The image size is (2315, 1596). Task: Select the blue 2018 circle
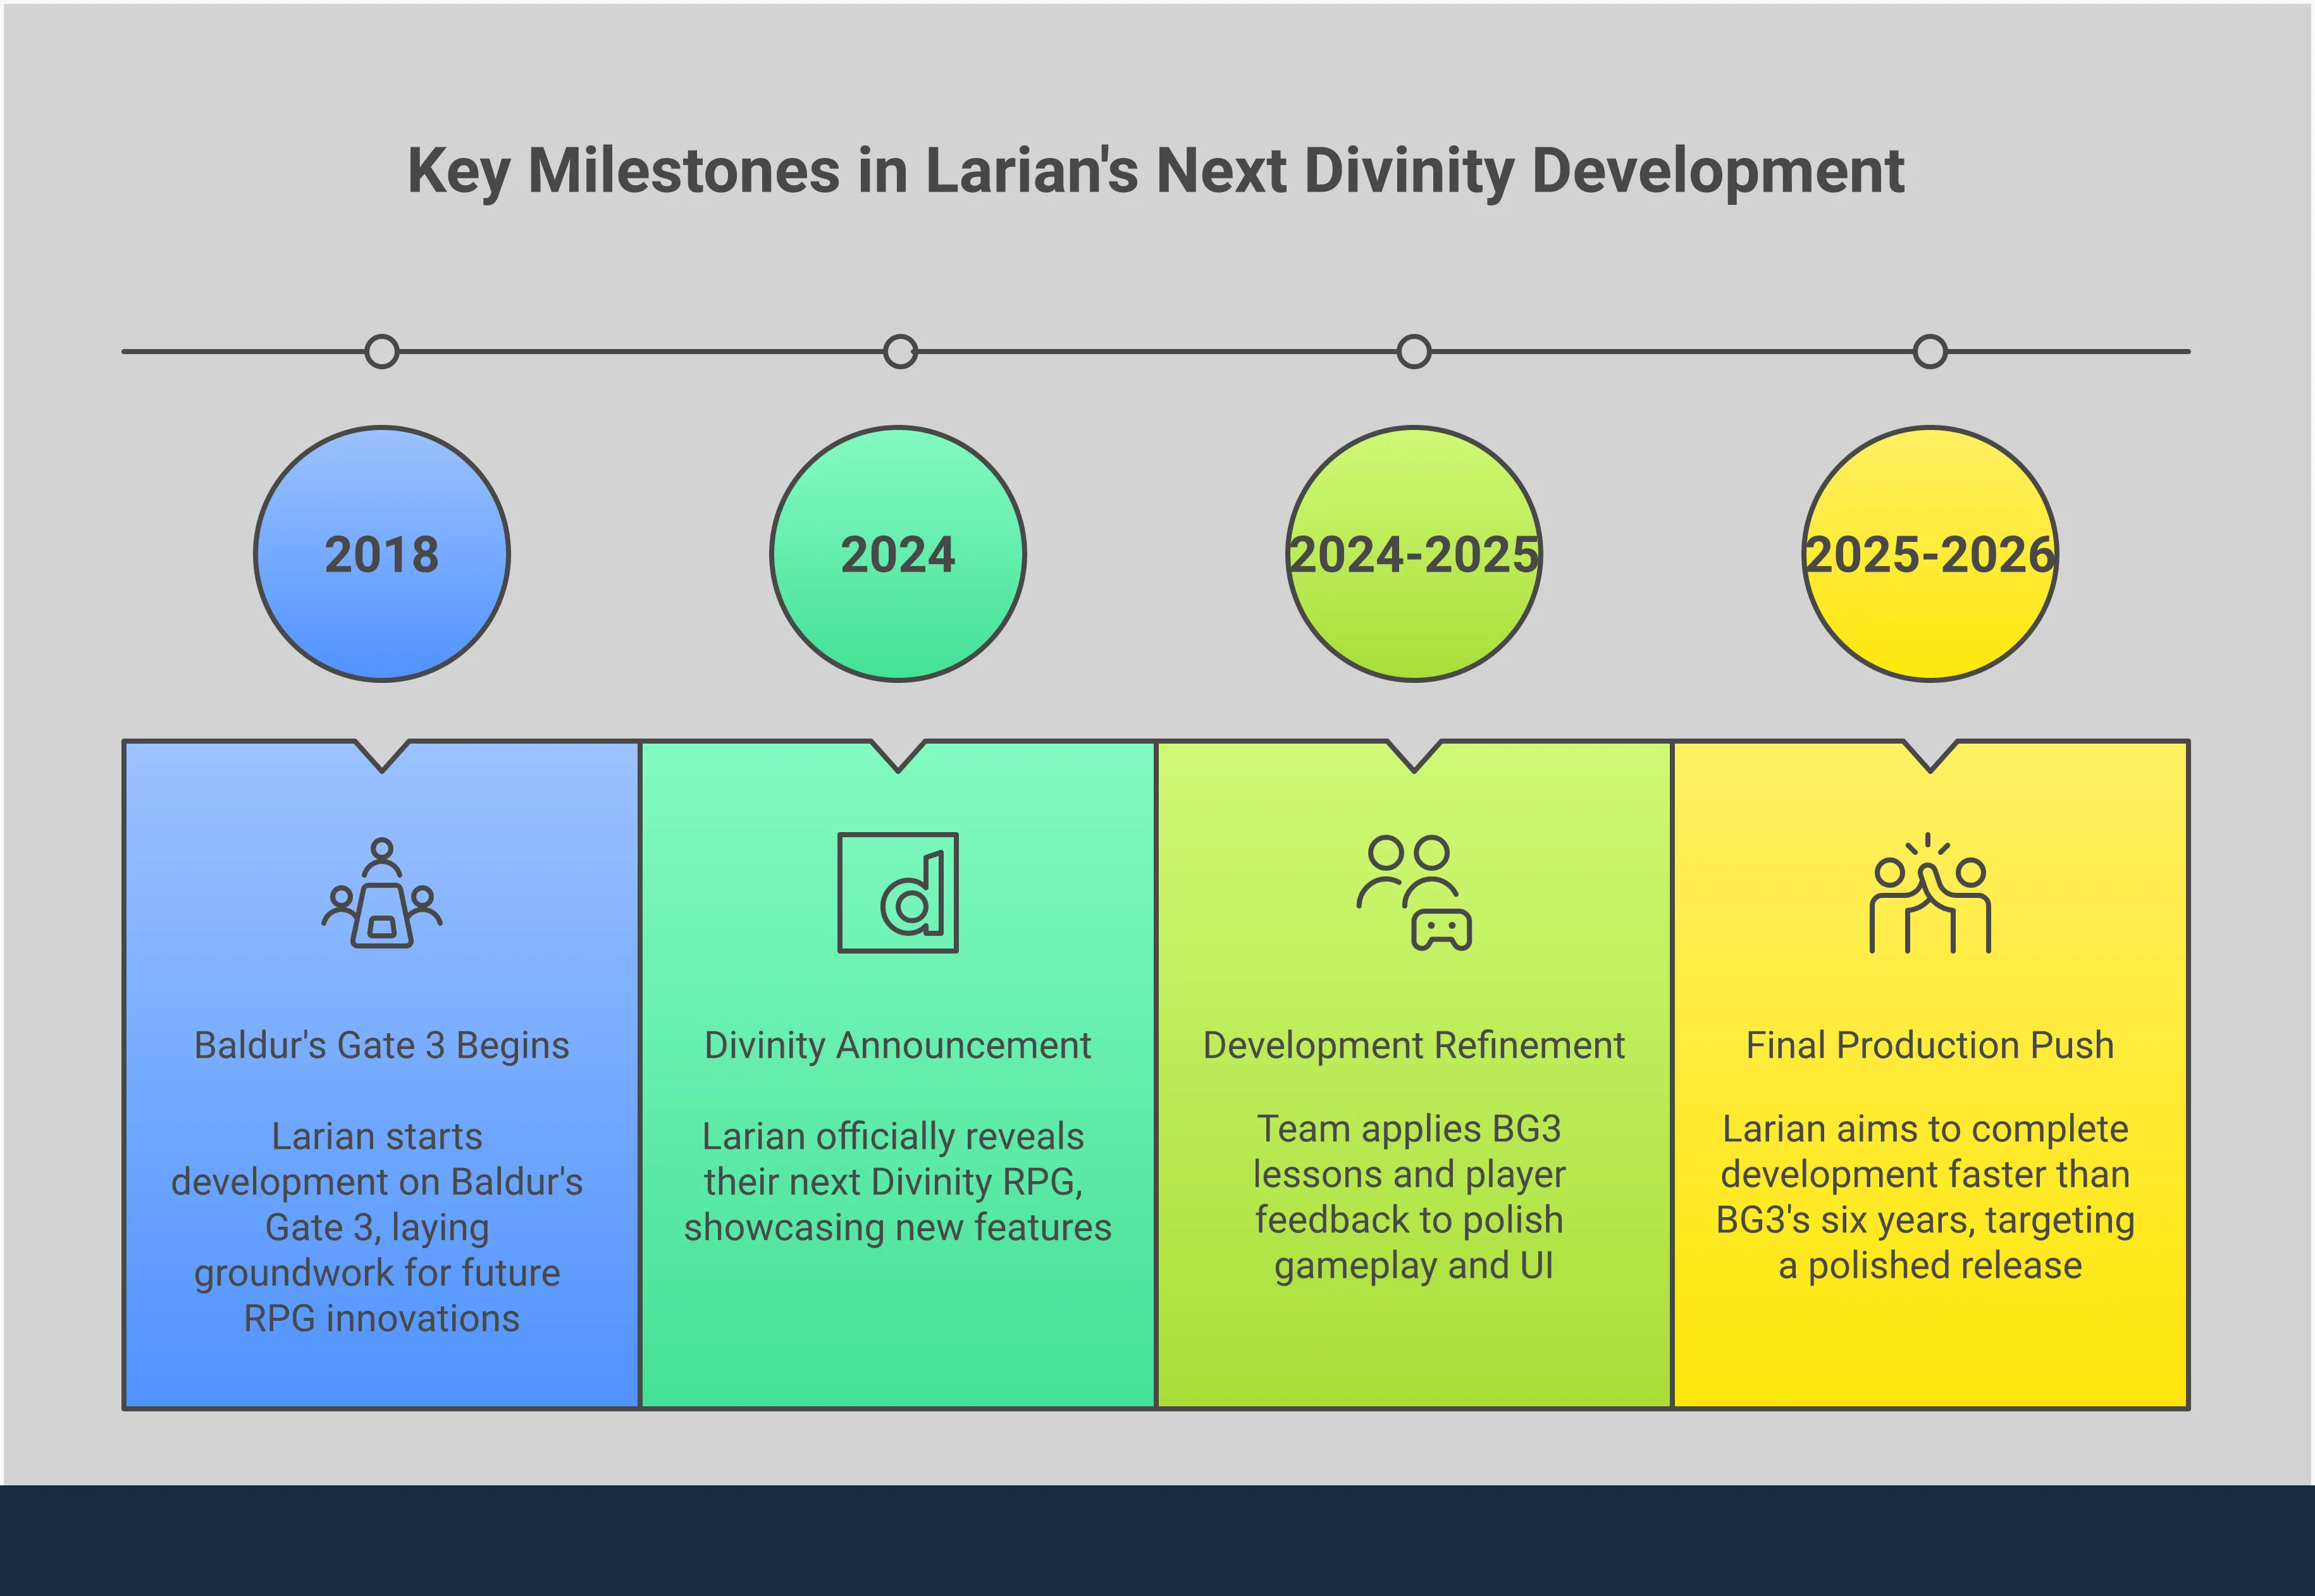(381, 554)
